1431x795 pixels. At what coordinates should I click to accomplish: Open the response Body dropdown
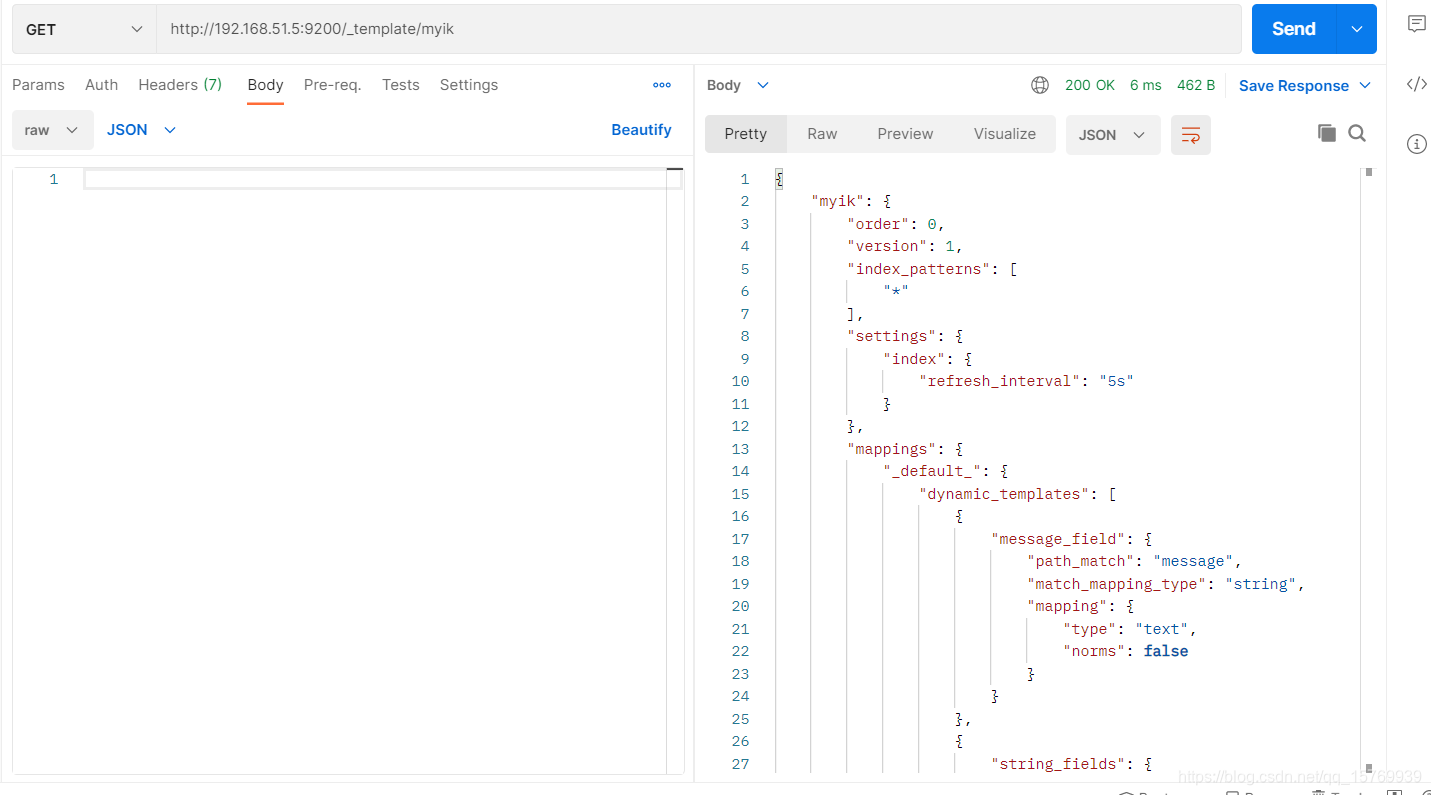[x=738, y=85]
